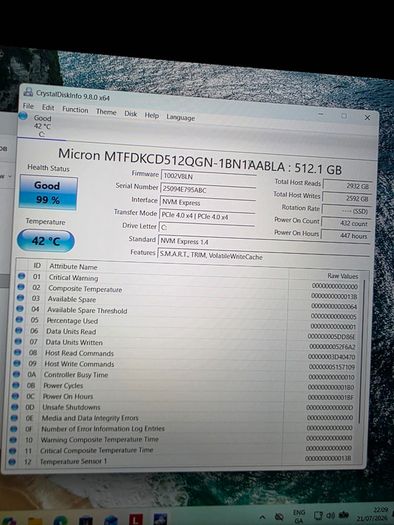Open File Explorer from the taskbar
The height and width of the screenshot is (525, 394).
click(35, 521)
